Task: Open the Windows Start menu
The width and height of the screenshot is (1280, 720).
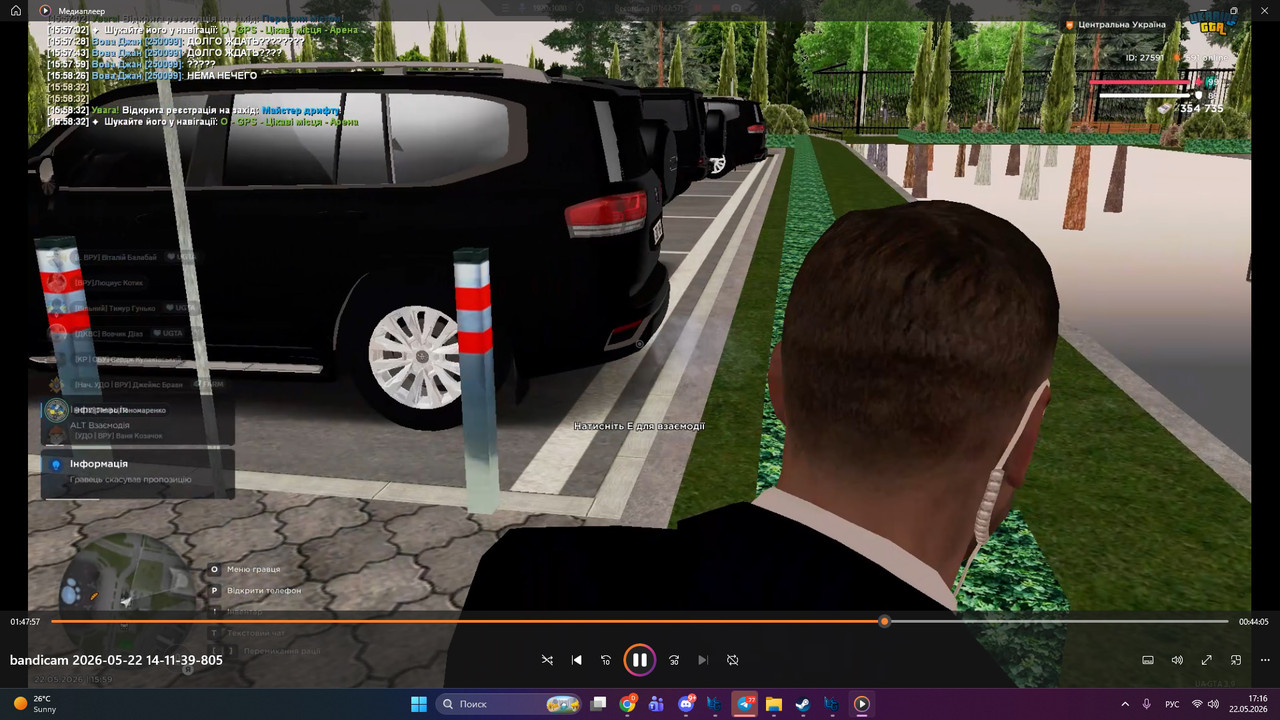Action: click(x=418, y=704)
